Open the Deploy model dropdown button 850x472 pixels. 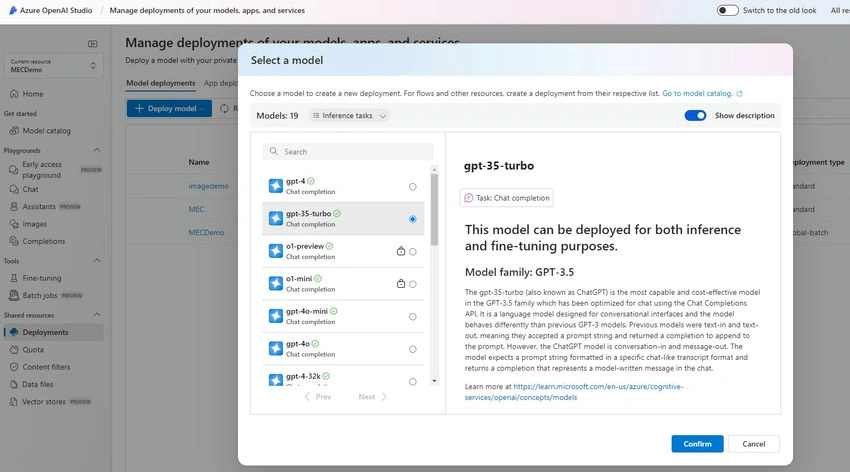(x=169, y=108)
